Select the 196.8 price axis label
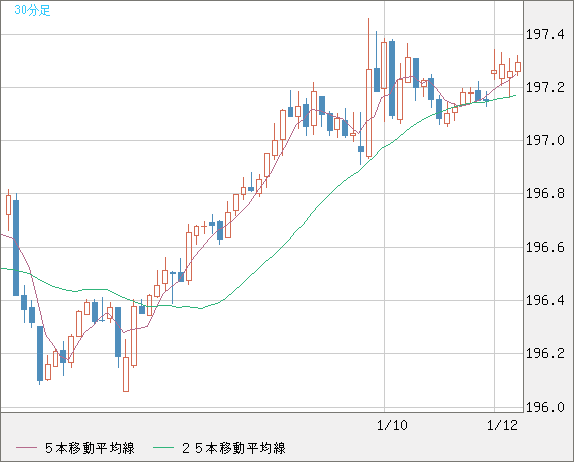Screen dimensions: 574x462 coord(545,193)
